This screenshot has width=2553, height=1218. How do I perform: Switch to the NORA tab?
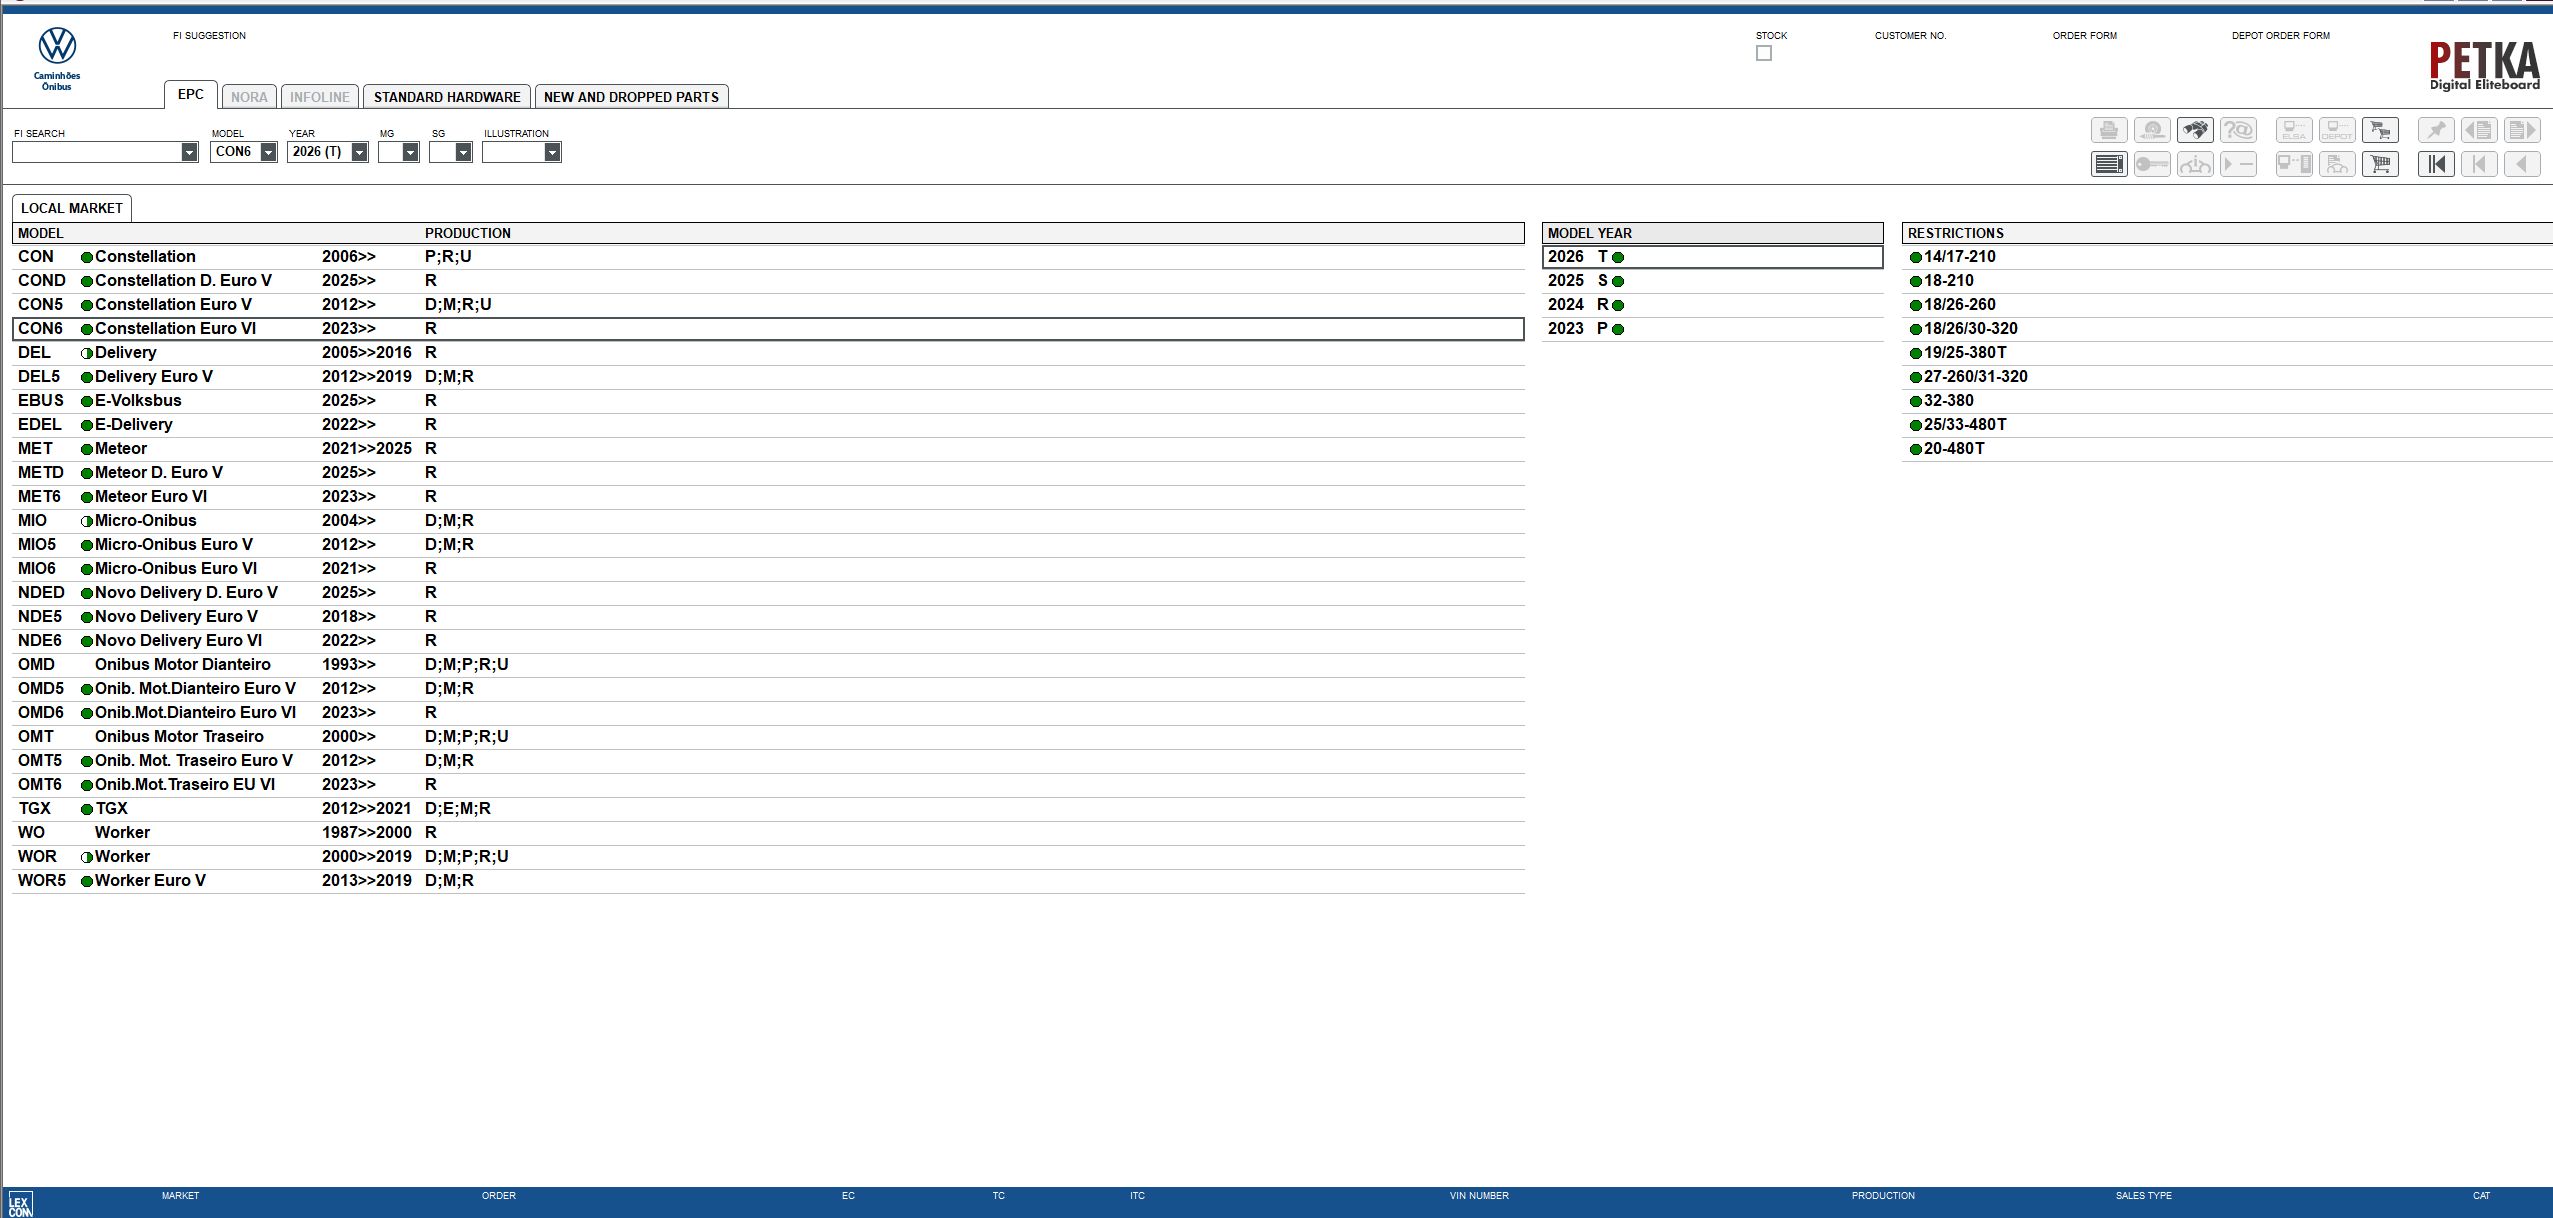click(x=249, y=97)
